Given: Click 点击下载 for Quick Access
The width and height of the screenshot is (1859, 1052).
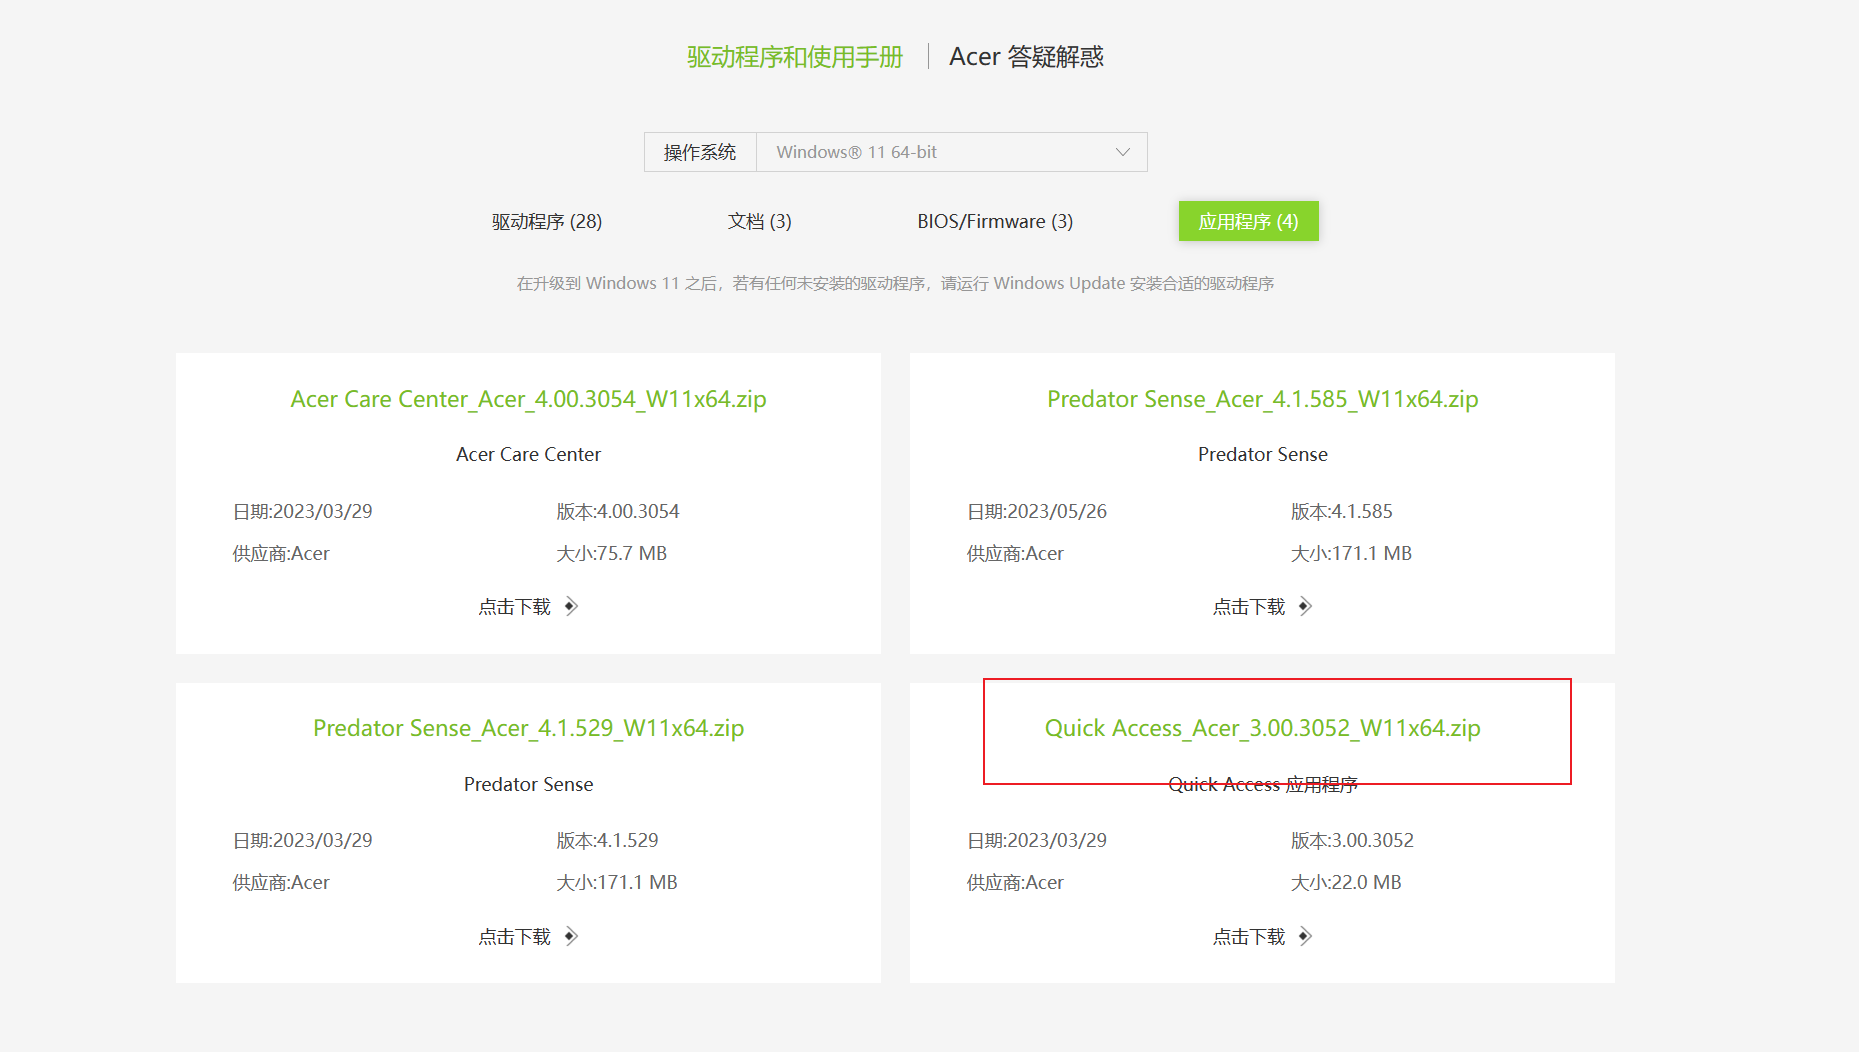Looking at the screenshot, I should tap(1249, 936).
